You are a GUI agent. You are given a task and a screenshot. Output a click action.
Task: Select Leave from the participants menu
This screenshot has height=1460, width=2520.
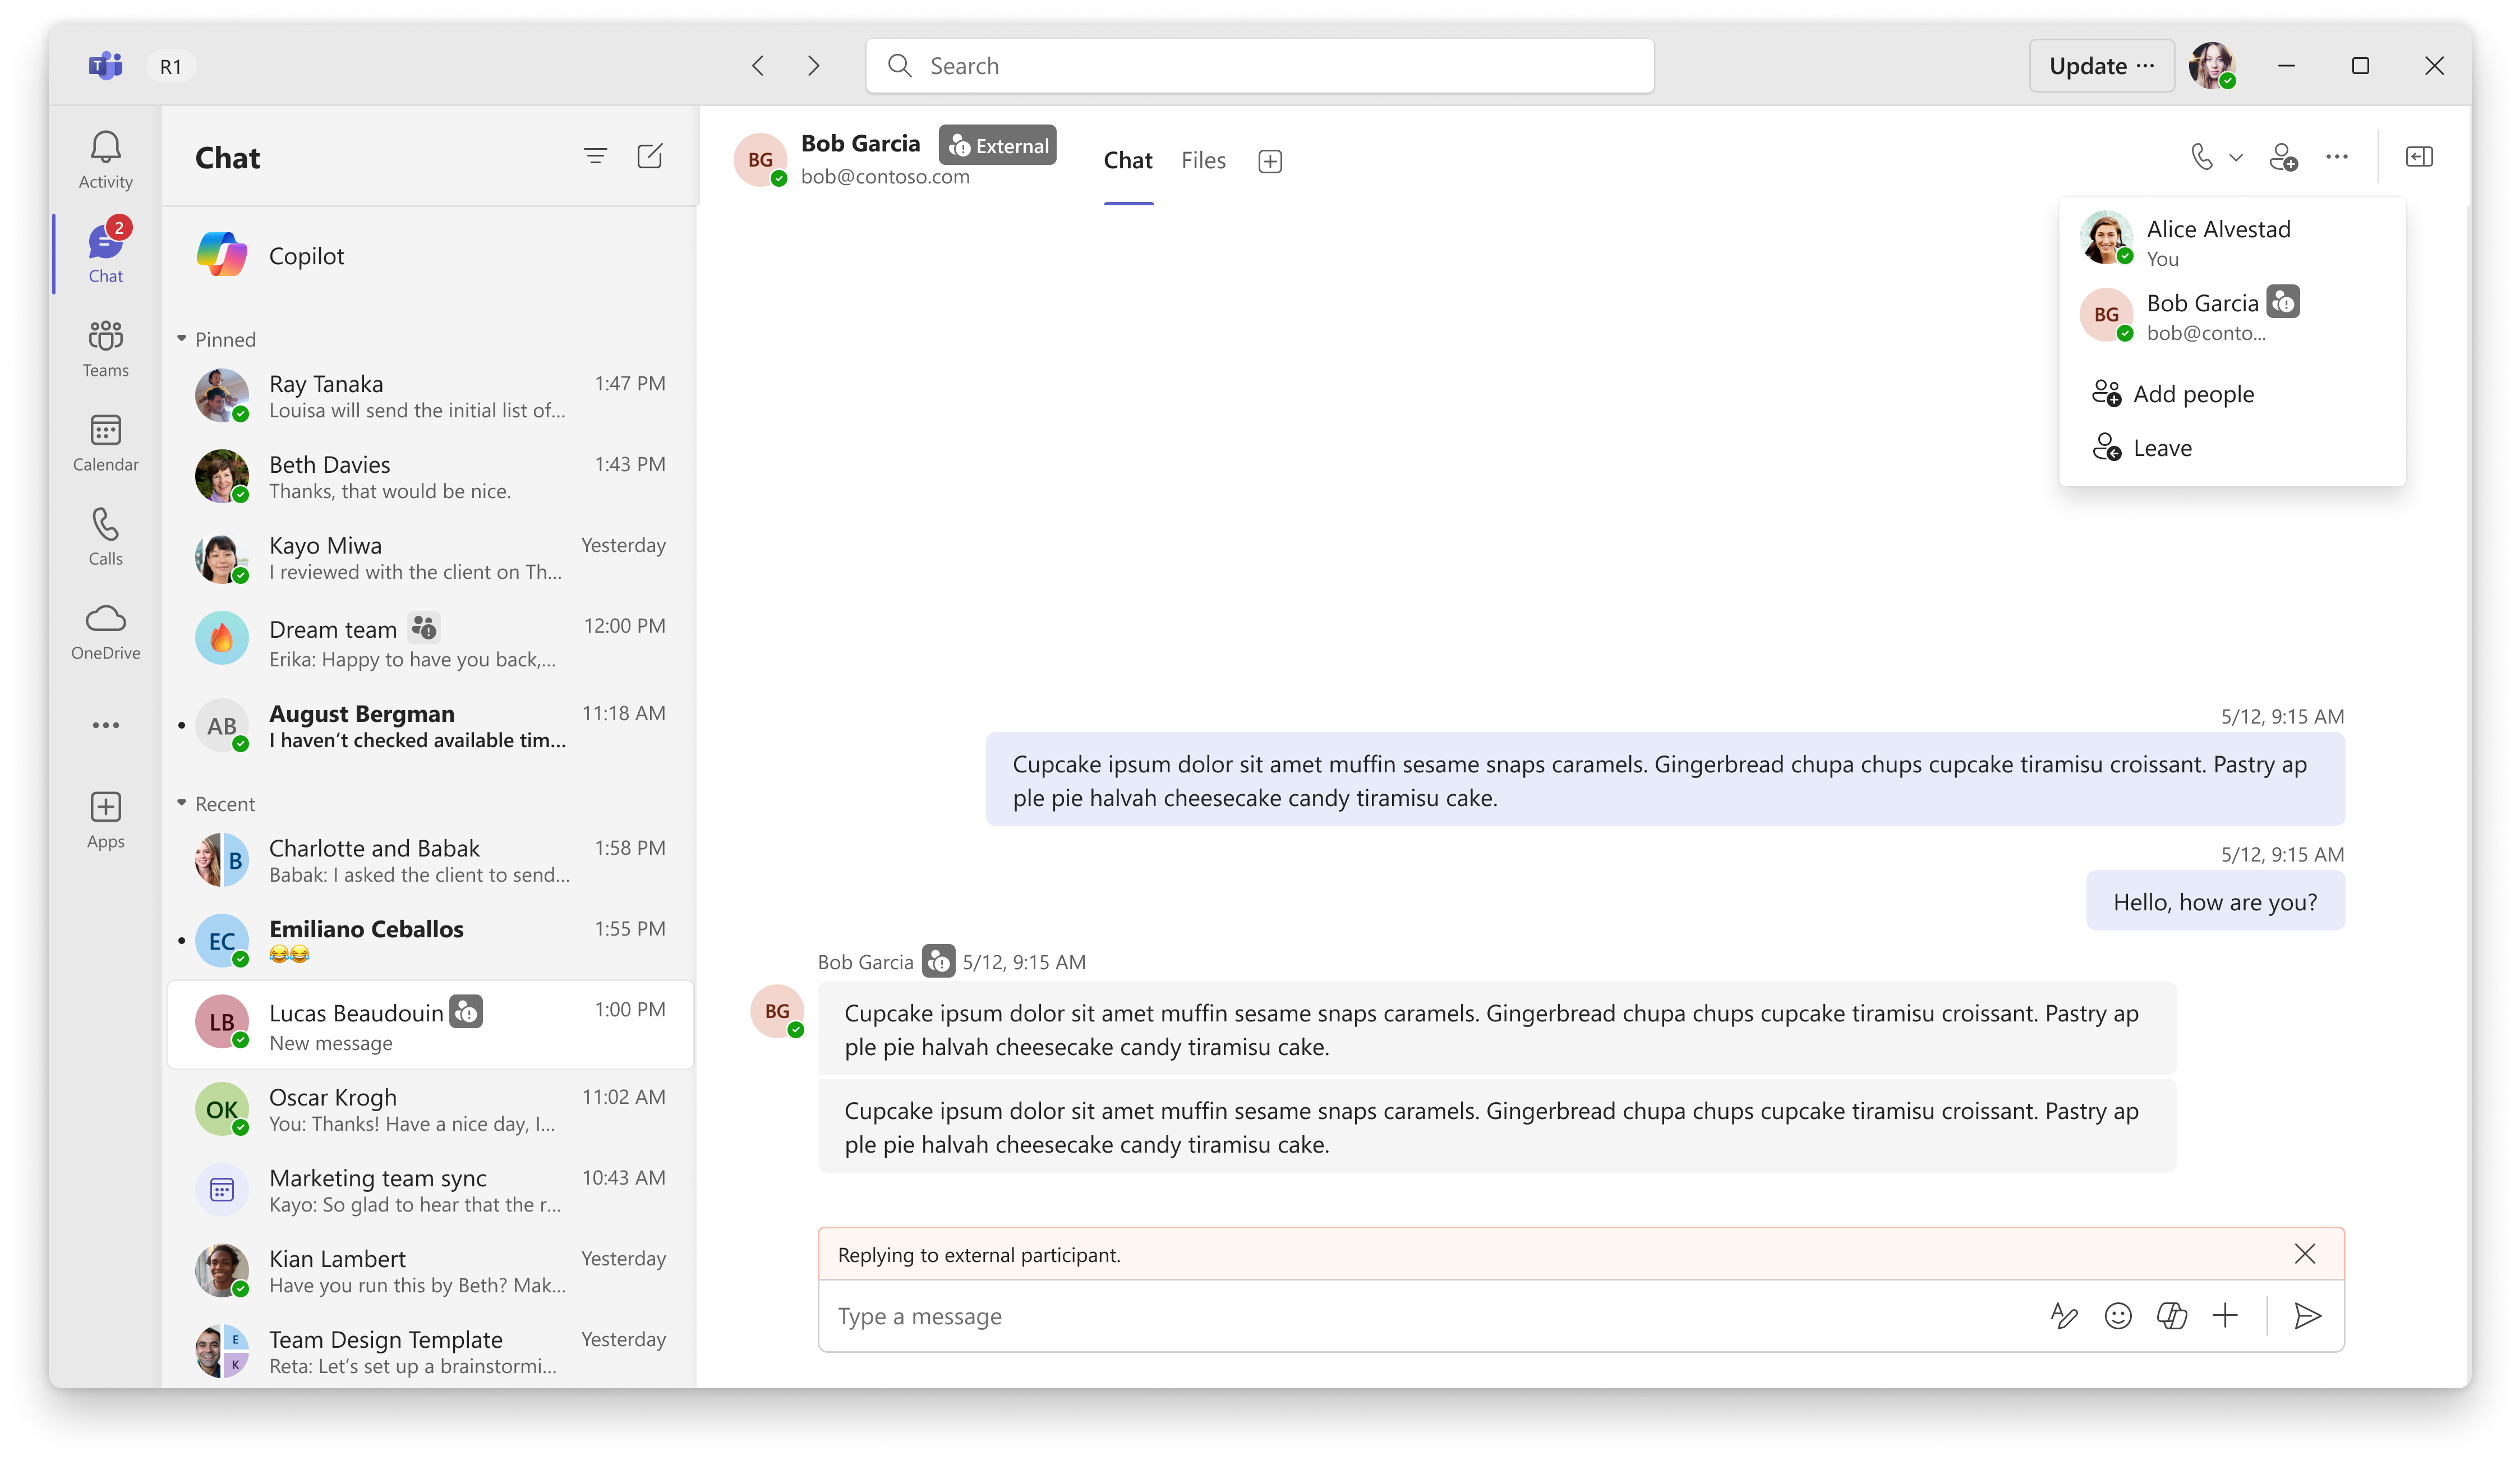point(2161,448)
